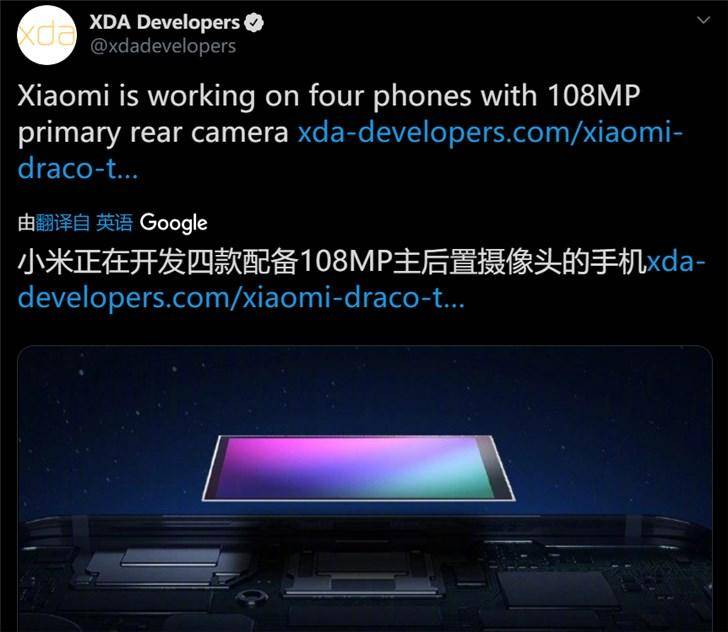The image size is (728, 632).
Task: Click "primary rear camera" in the tweet text
Action: click(153, 133)
